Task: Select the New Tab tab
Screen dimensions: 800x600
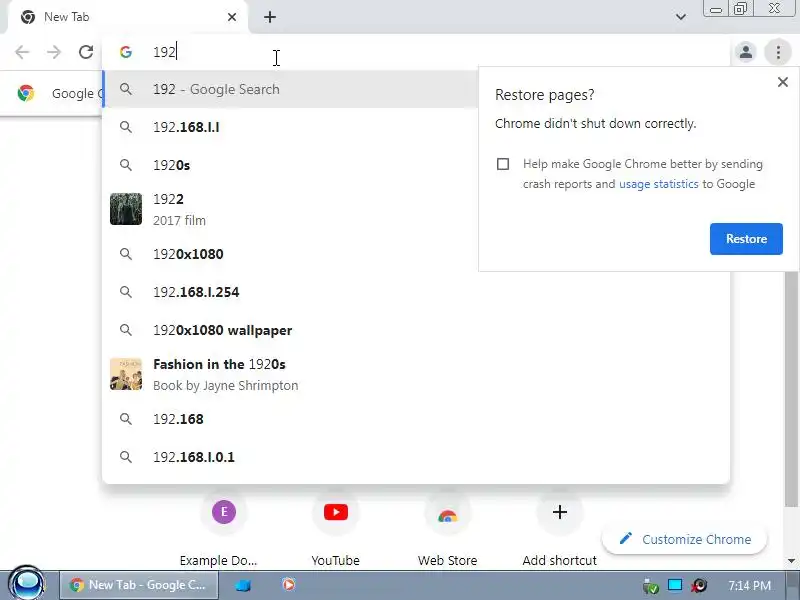Action: pyautogui.click(x=128, y=17)
